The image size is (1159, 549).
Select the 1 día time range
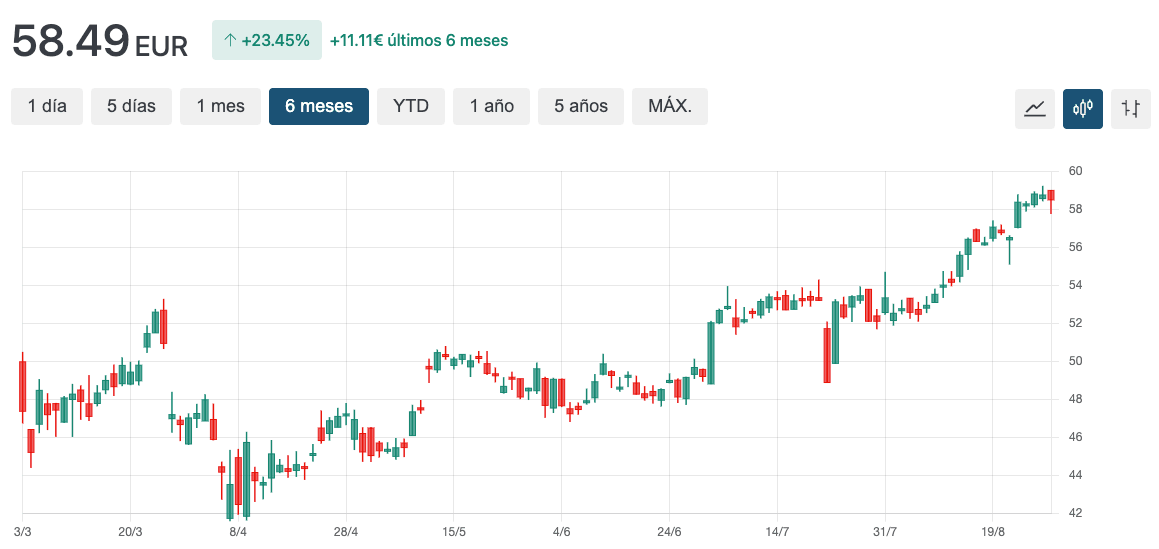click(47, 106)
